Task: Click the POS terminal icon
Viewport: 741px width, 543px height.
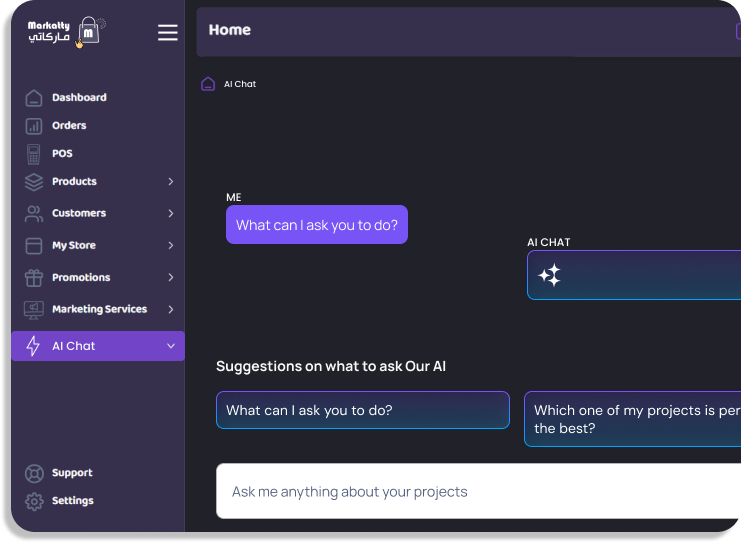Action: click(34, 154)
